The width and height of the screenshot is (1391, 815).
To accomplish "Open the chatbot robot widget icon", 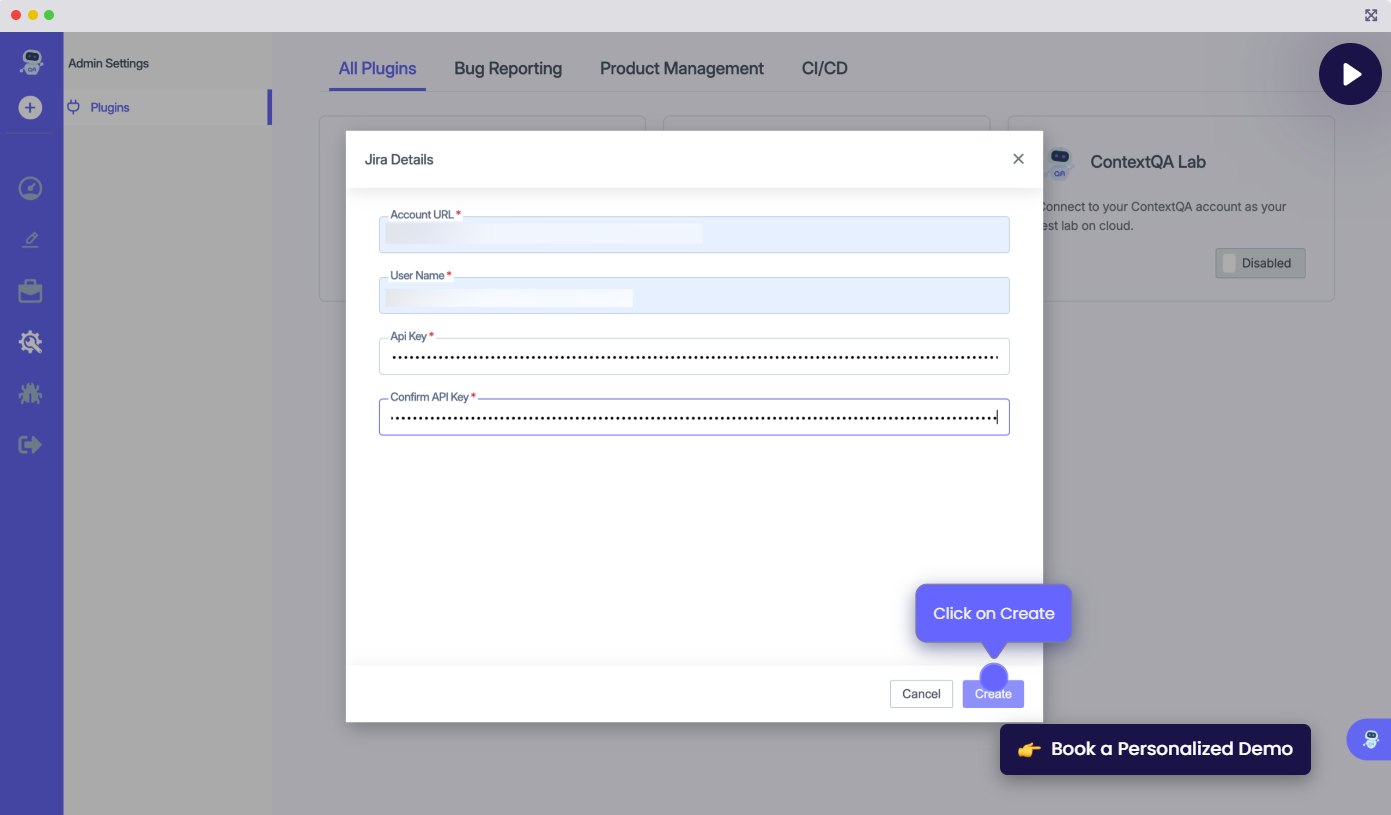I will [x=1370, y=740].
